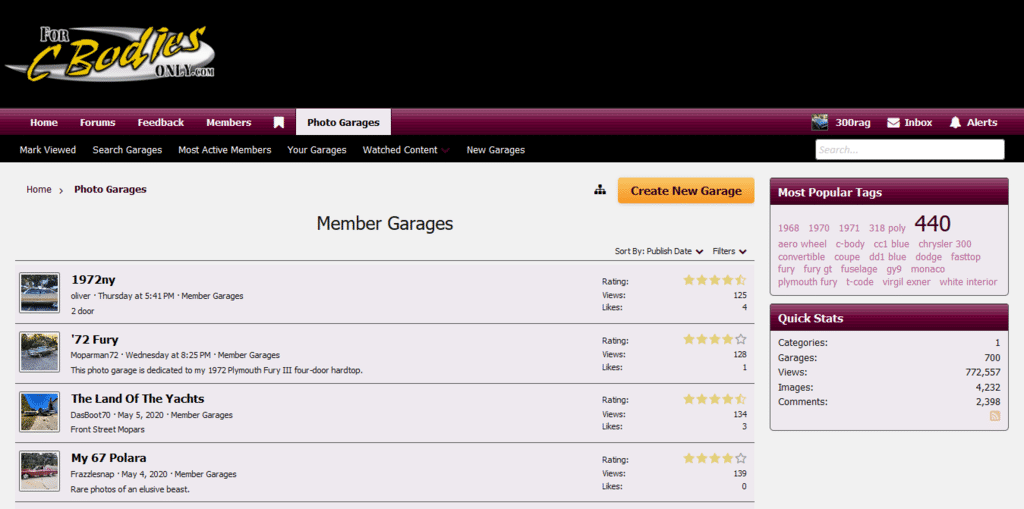Open the '72 Fury garage title
This screenshot has height=509, width=1024.
[95, 339]
